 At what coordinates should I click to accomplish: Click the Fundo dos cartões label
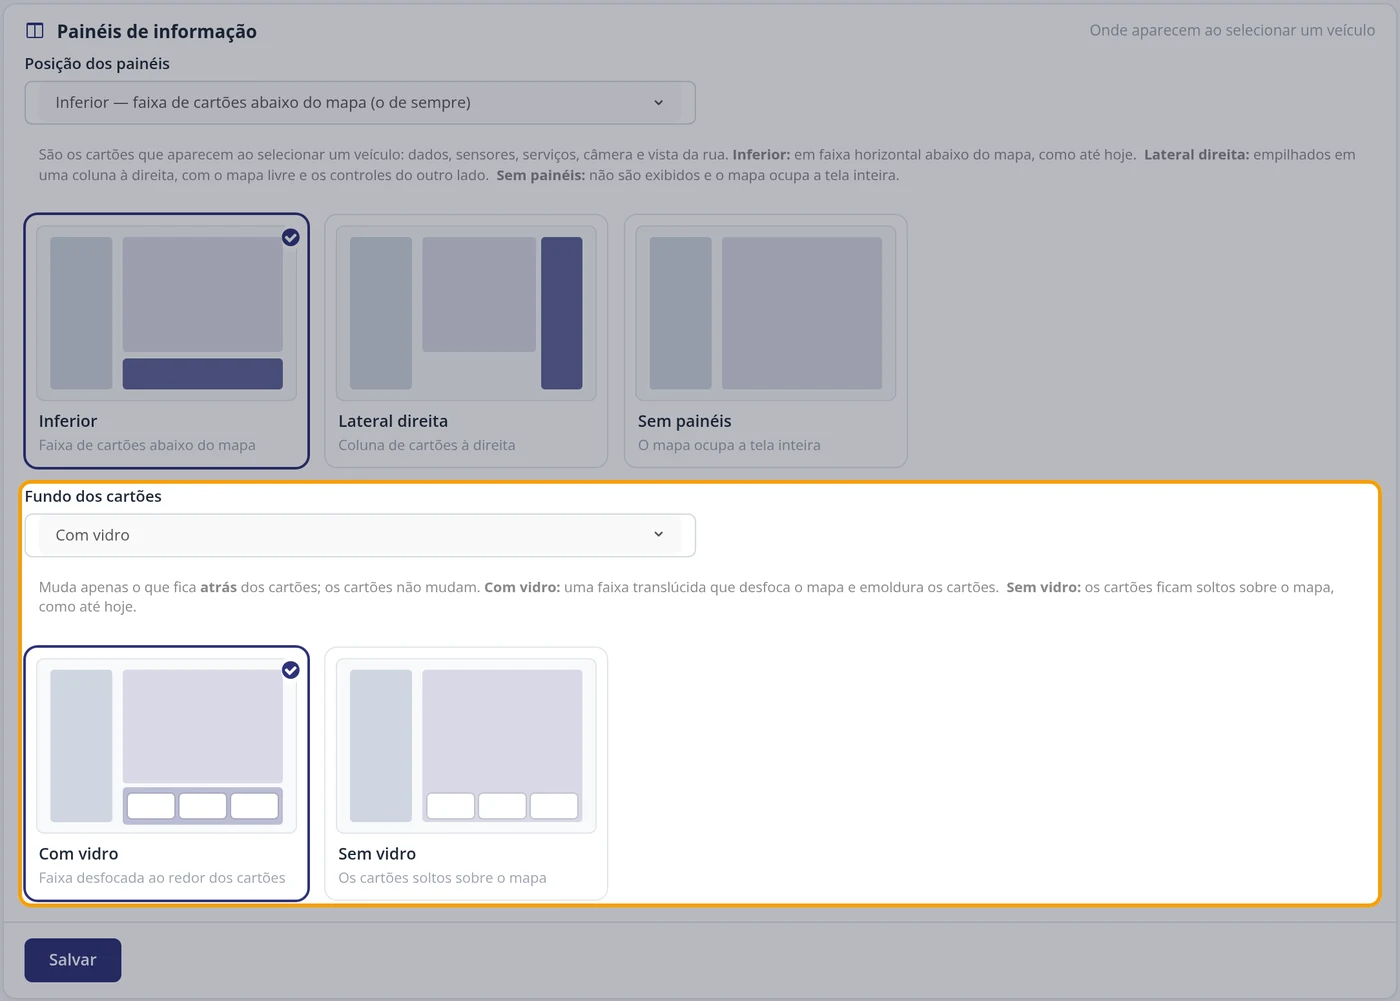coord(93,496)
